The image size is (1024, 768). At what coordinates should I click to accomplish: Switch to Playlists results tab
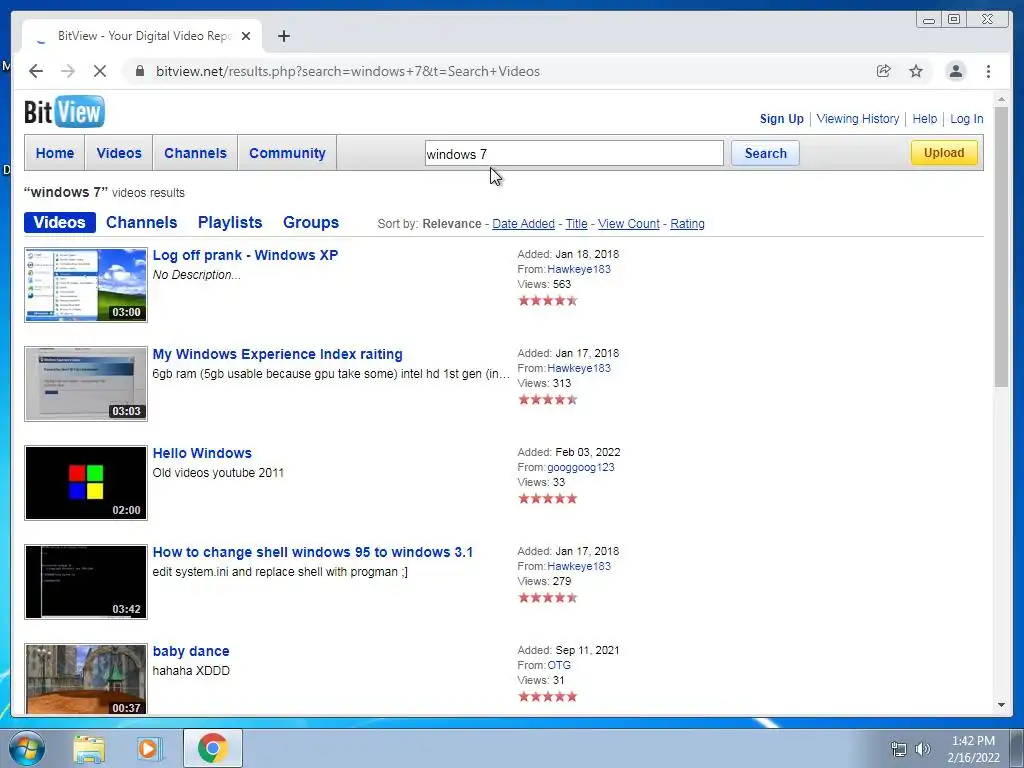pyautogui.click(x=230, y=222)
